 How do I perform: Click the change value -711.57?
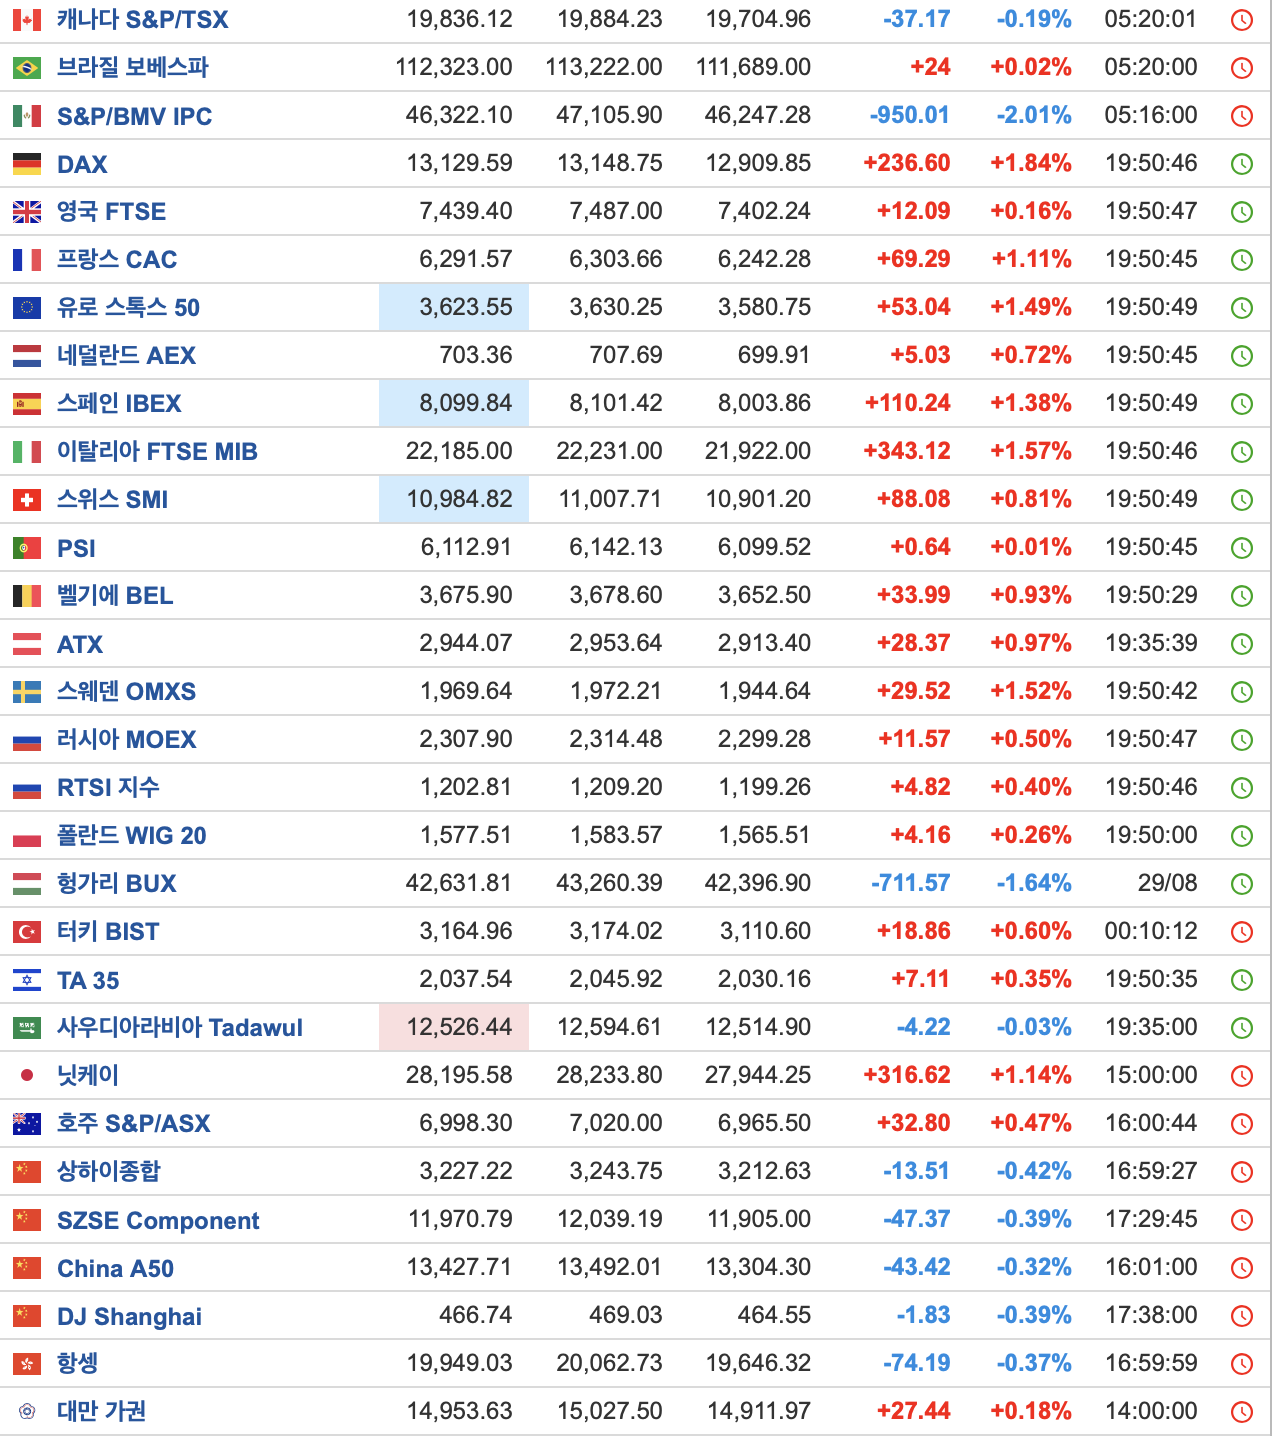[910, 883]
